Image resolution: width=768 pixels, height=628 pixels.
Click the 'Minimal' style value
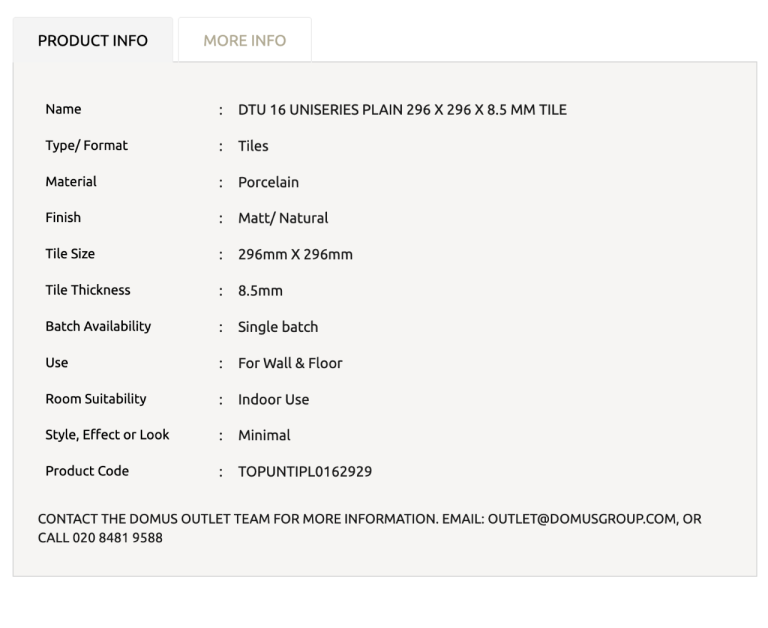coord(264,435)
